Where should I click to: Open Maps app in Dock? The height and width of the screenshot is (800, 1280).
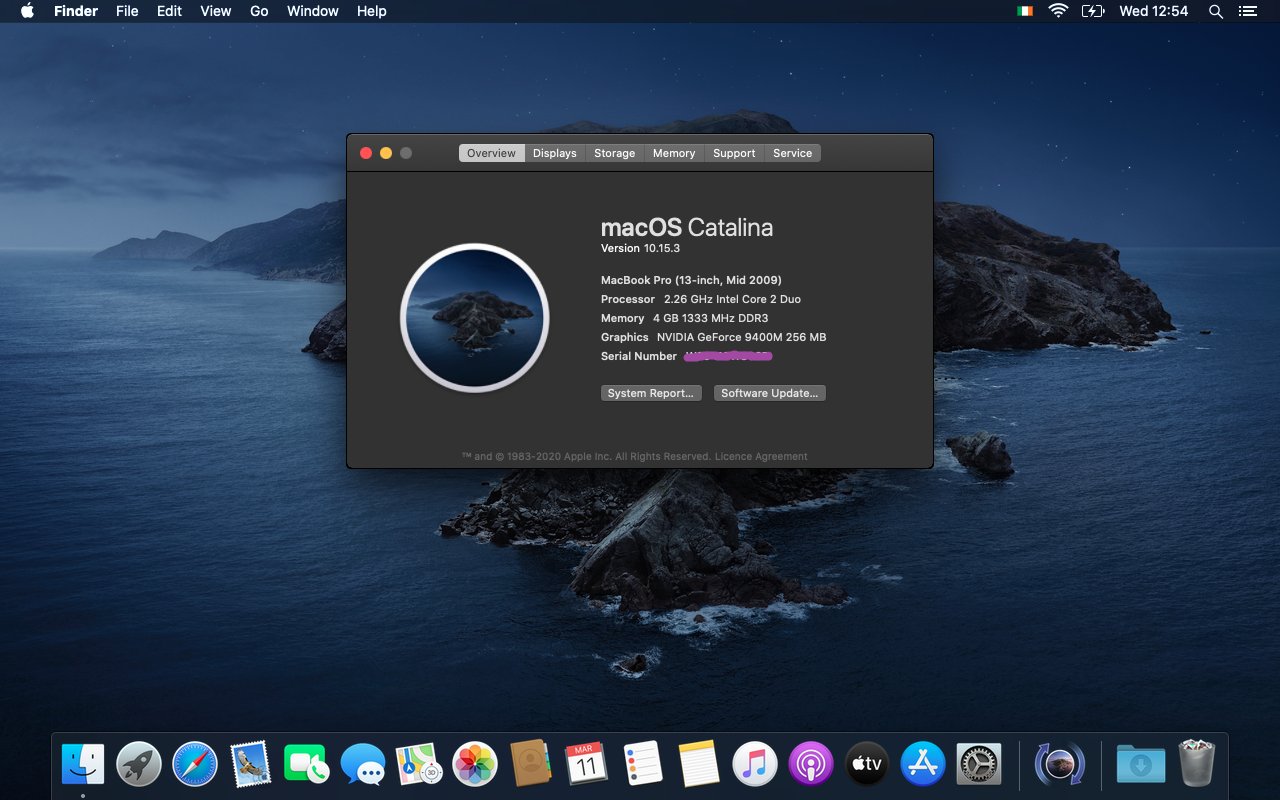pos(419,765)
